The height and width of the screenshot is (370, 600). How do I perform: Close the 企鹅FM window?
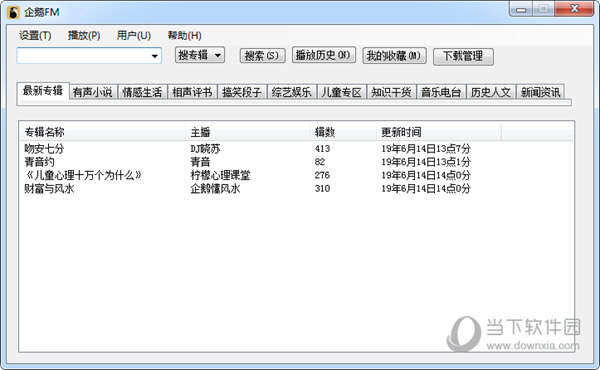[x=574, y=9]
